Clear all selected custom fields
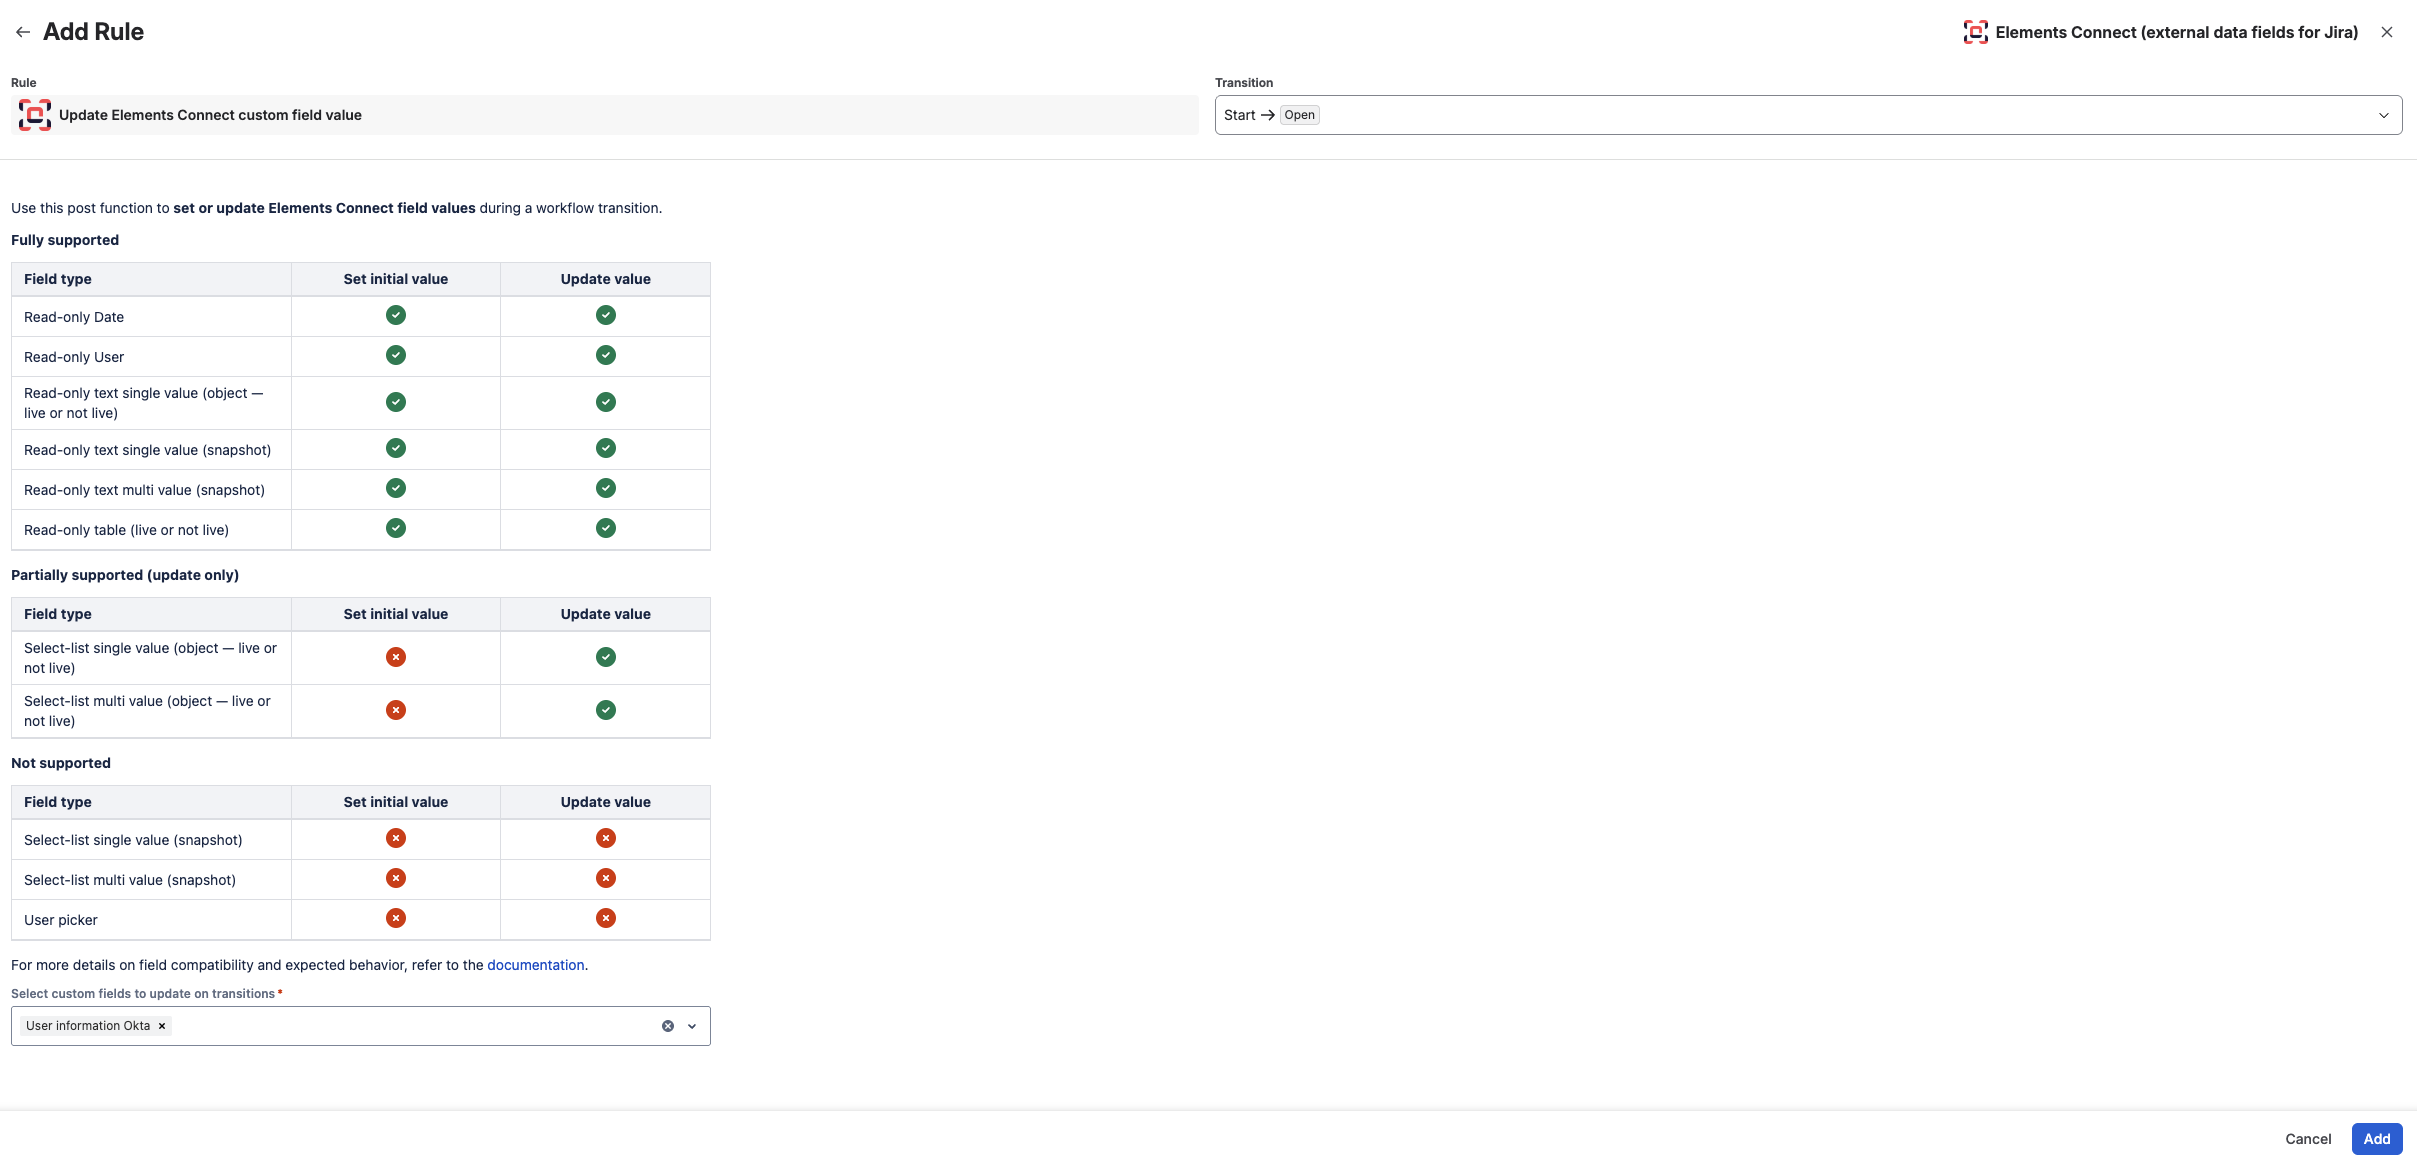The height and width of the screenshot is (1164, 2417). [x=668, y=1026]
